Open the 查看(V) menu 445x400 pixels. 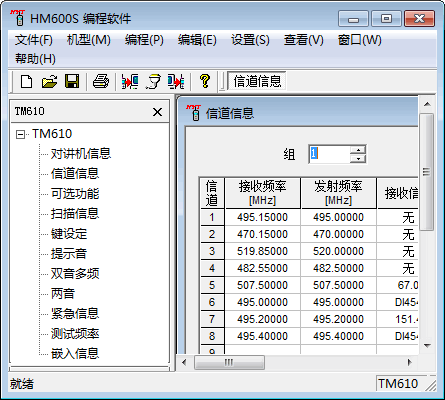(304, 40)
